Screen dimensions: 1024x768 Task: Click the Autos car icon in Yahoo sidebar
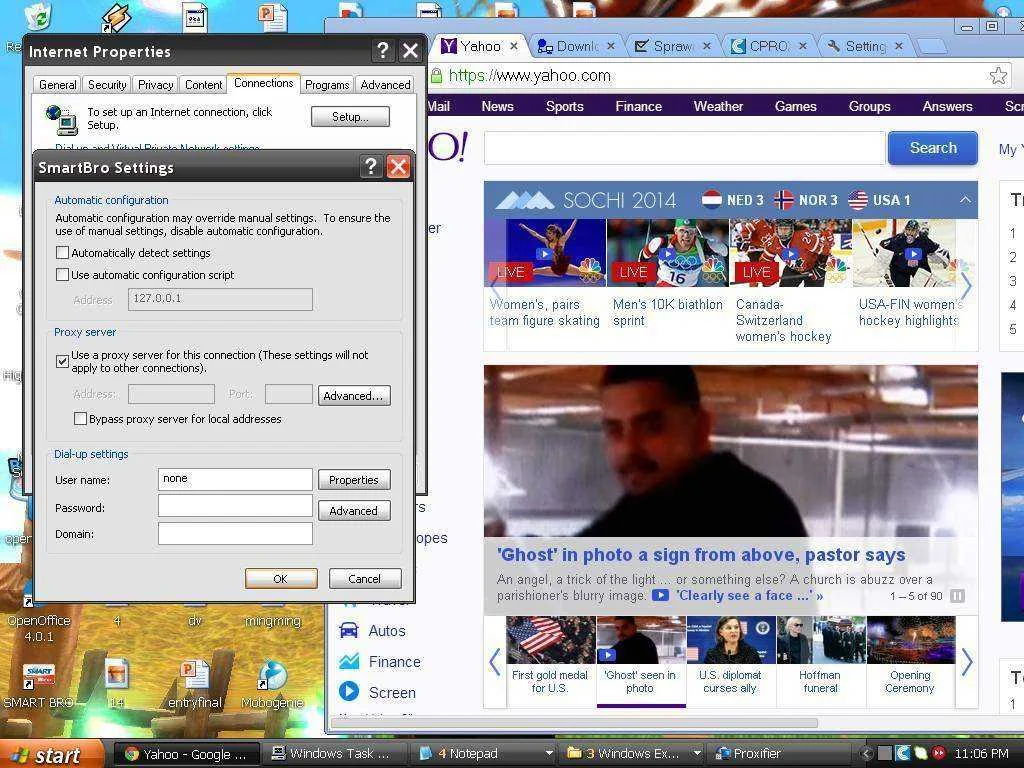click(349, 630)
